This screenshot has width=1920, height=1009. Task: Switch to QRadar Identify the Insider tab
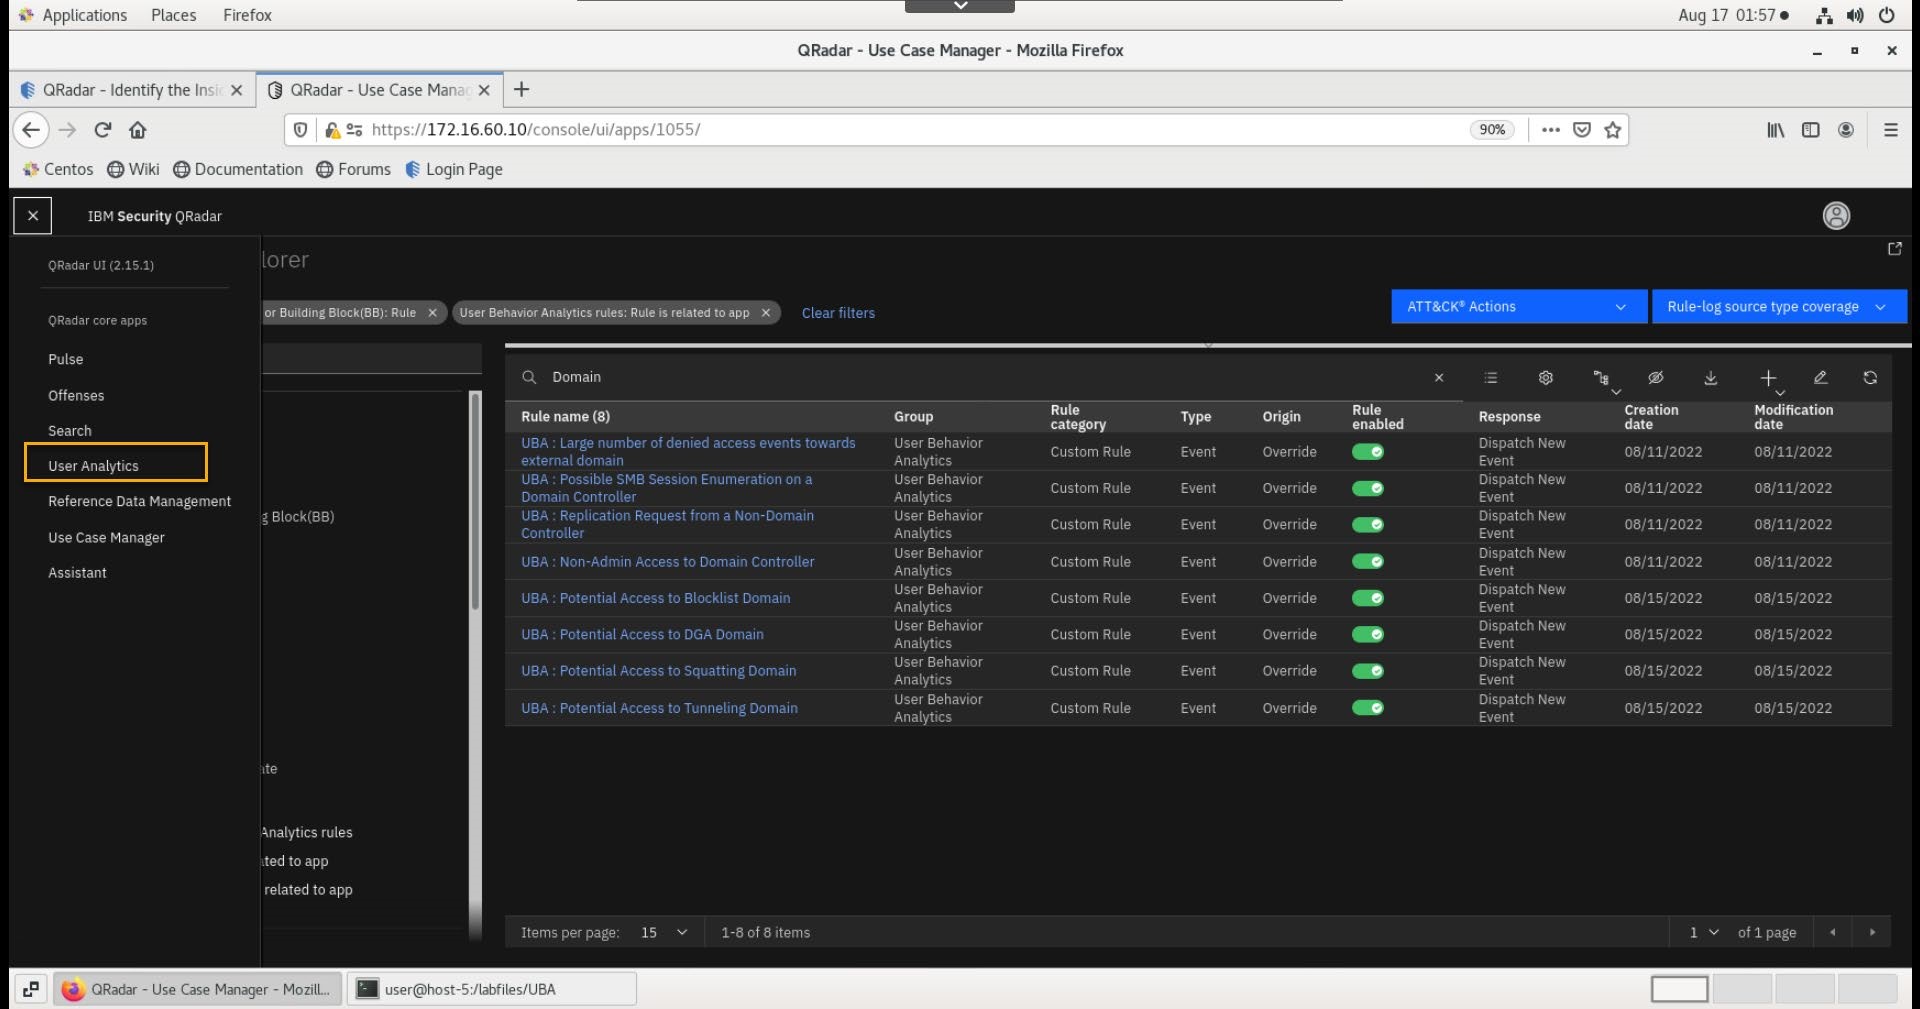click(132, 90)
